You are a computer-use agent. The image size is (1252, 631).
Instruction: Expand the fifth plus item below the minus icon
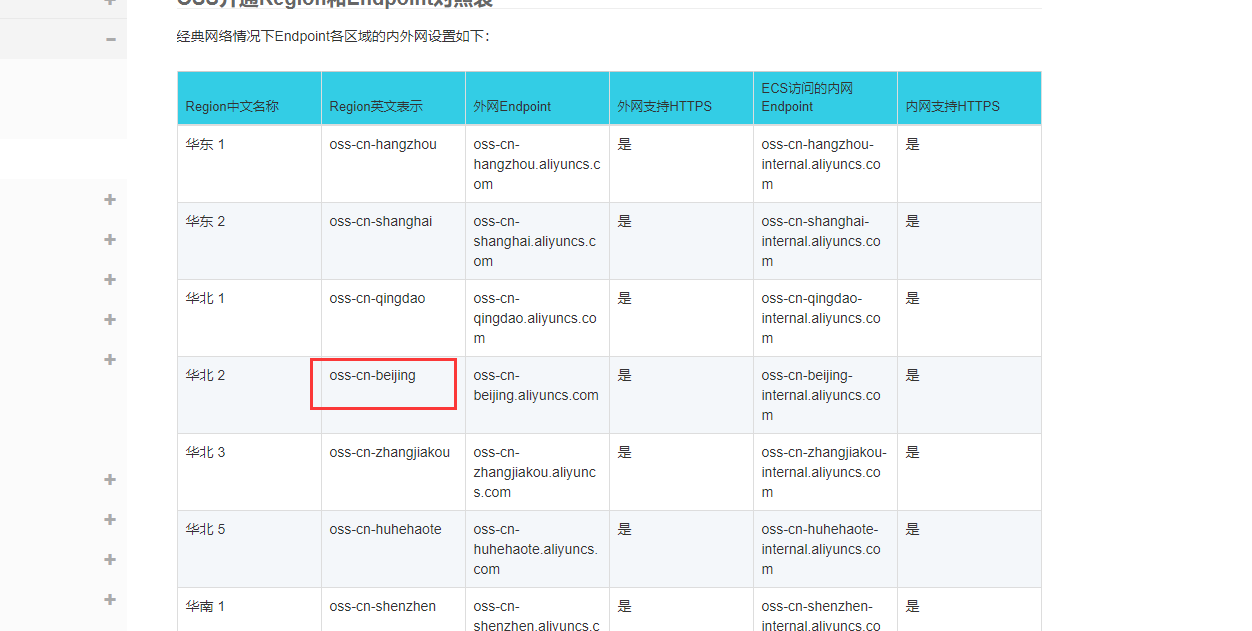click(110, 359)
